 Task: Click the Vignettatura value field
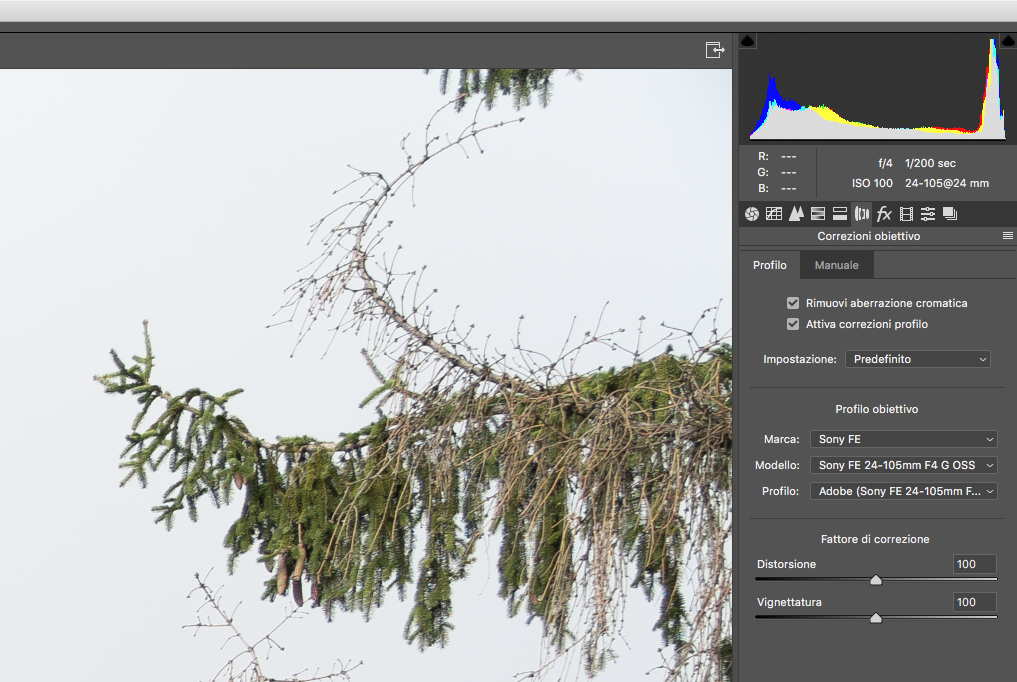(974, 602)
